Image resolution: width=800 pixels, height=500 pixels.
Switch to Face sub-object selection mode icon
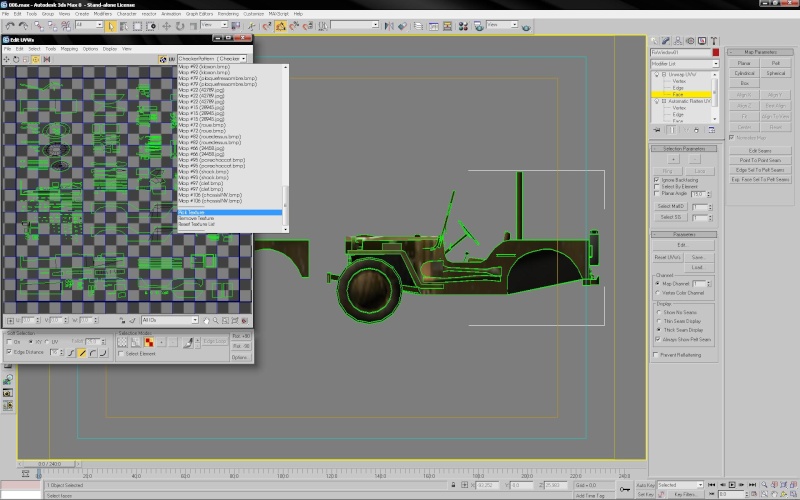[x=148, y=342]
